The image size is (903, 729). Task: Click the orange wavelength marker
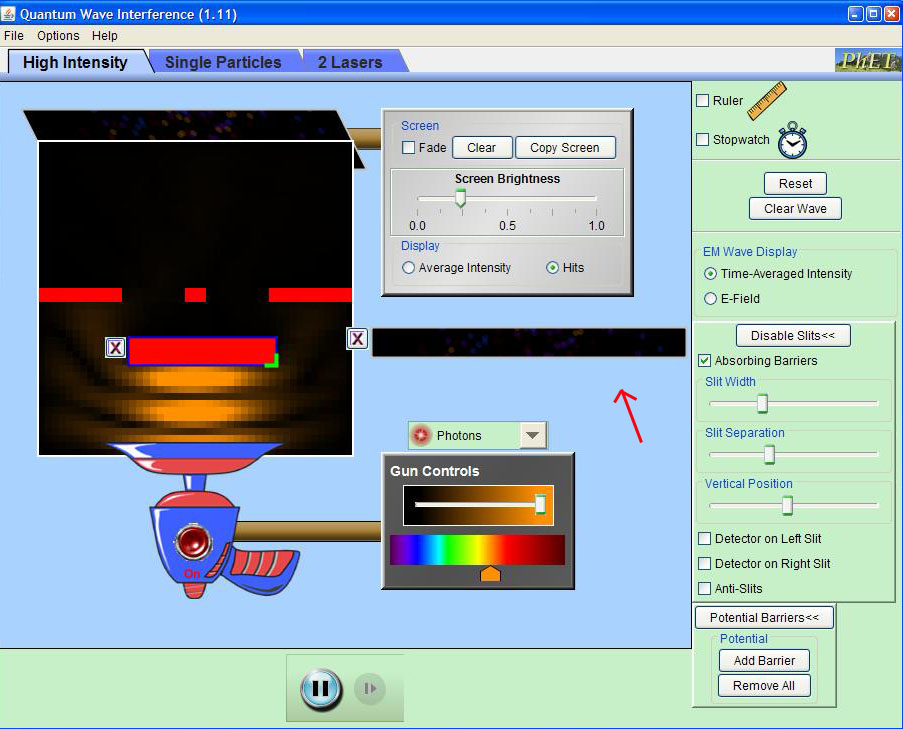tap(490, 573)
